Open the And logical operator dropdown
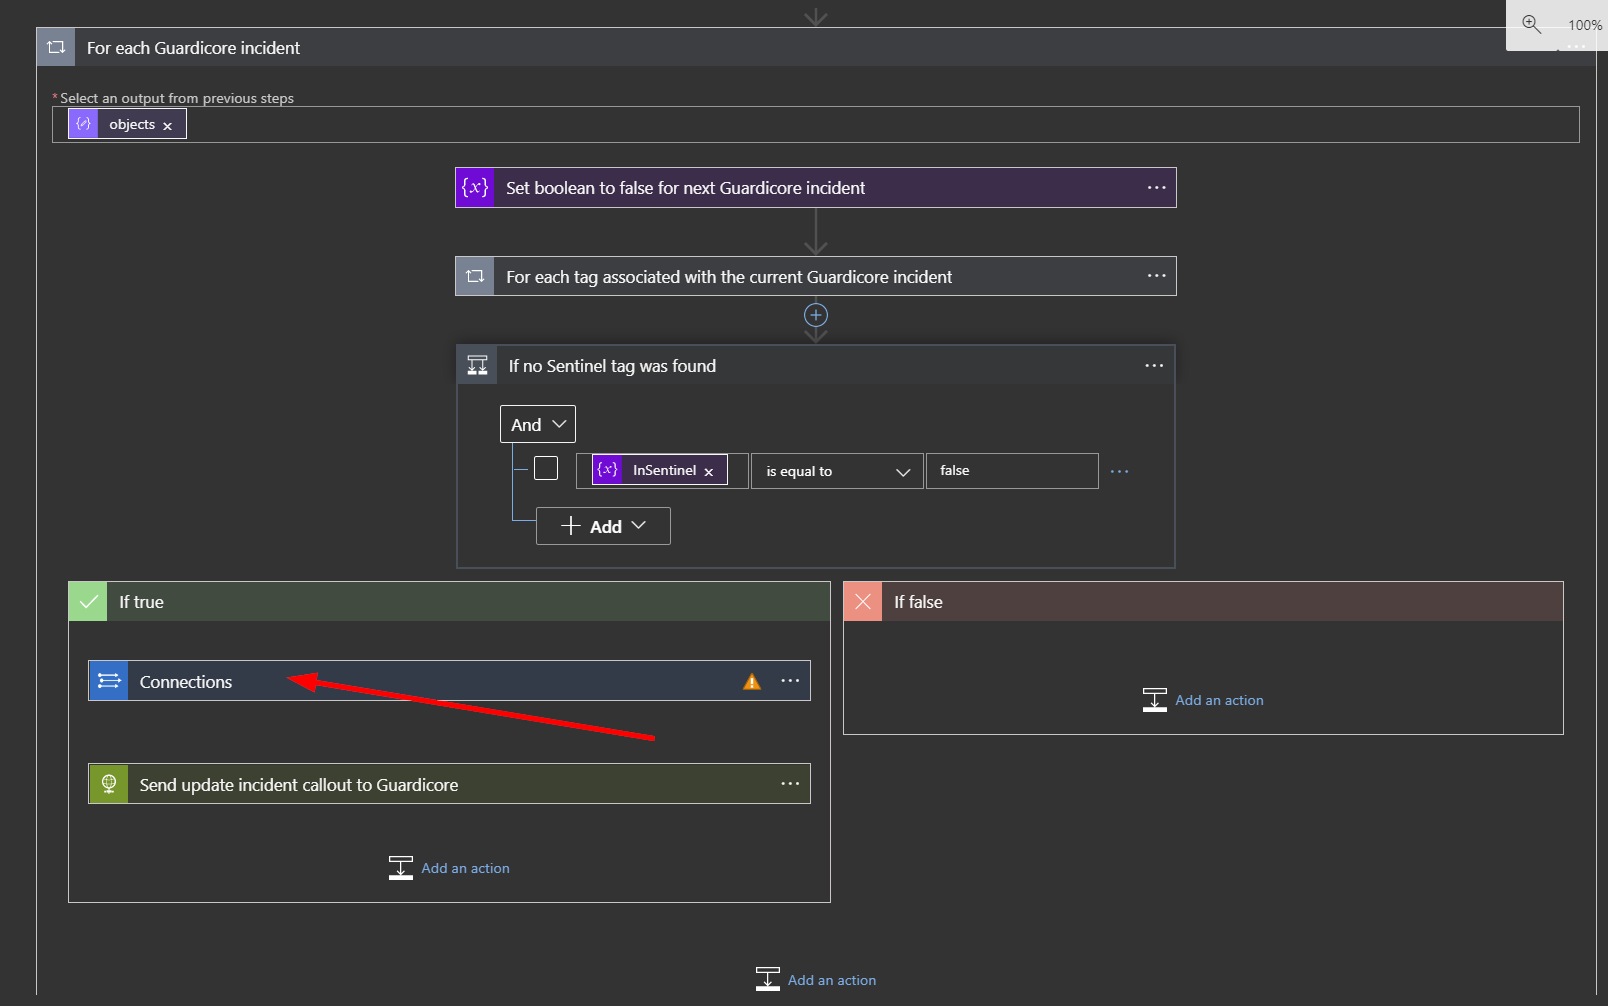 538,424
